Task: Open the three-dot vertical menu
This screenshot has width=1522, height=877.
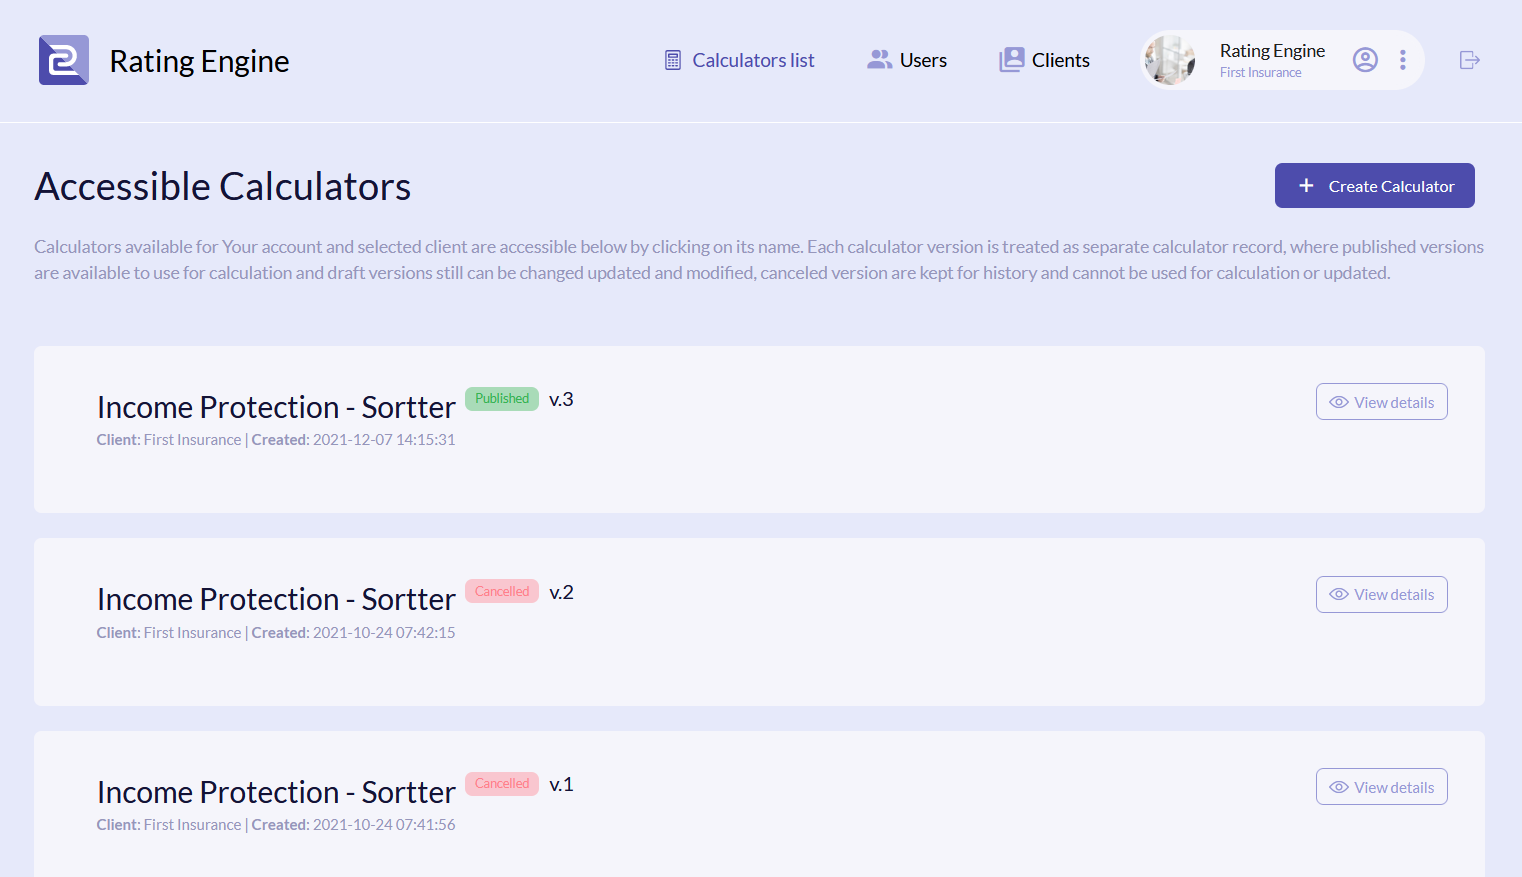Action: point(1403,60)
